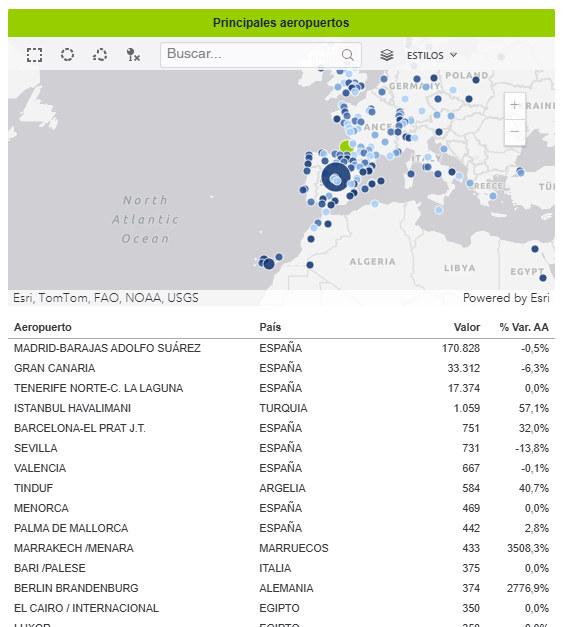This screenshot has height=627, width=563.
Task: Select the TINDUF airport row
Action: pos(282,488)
